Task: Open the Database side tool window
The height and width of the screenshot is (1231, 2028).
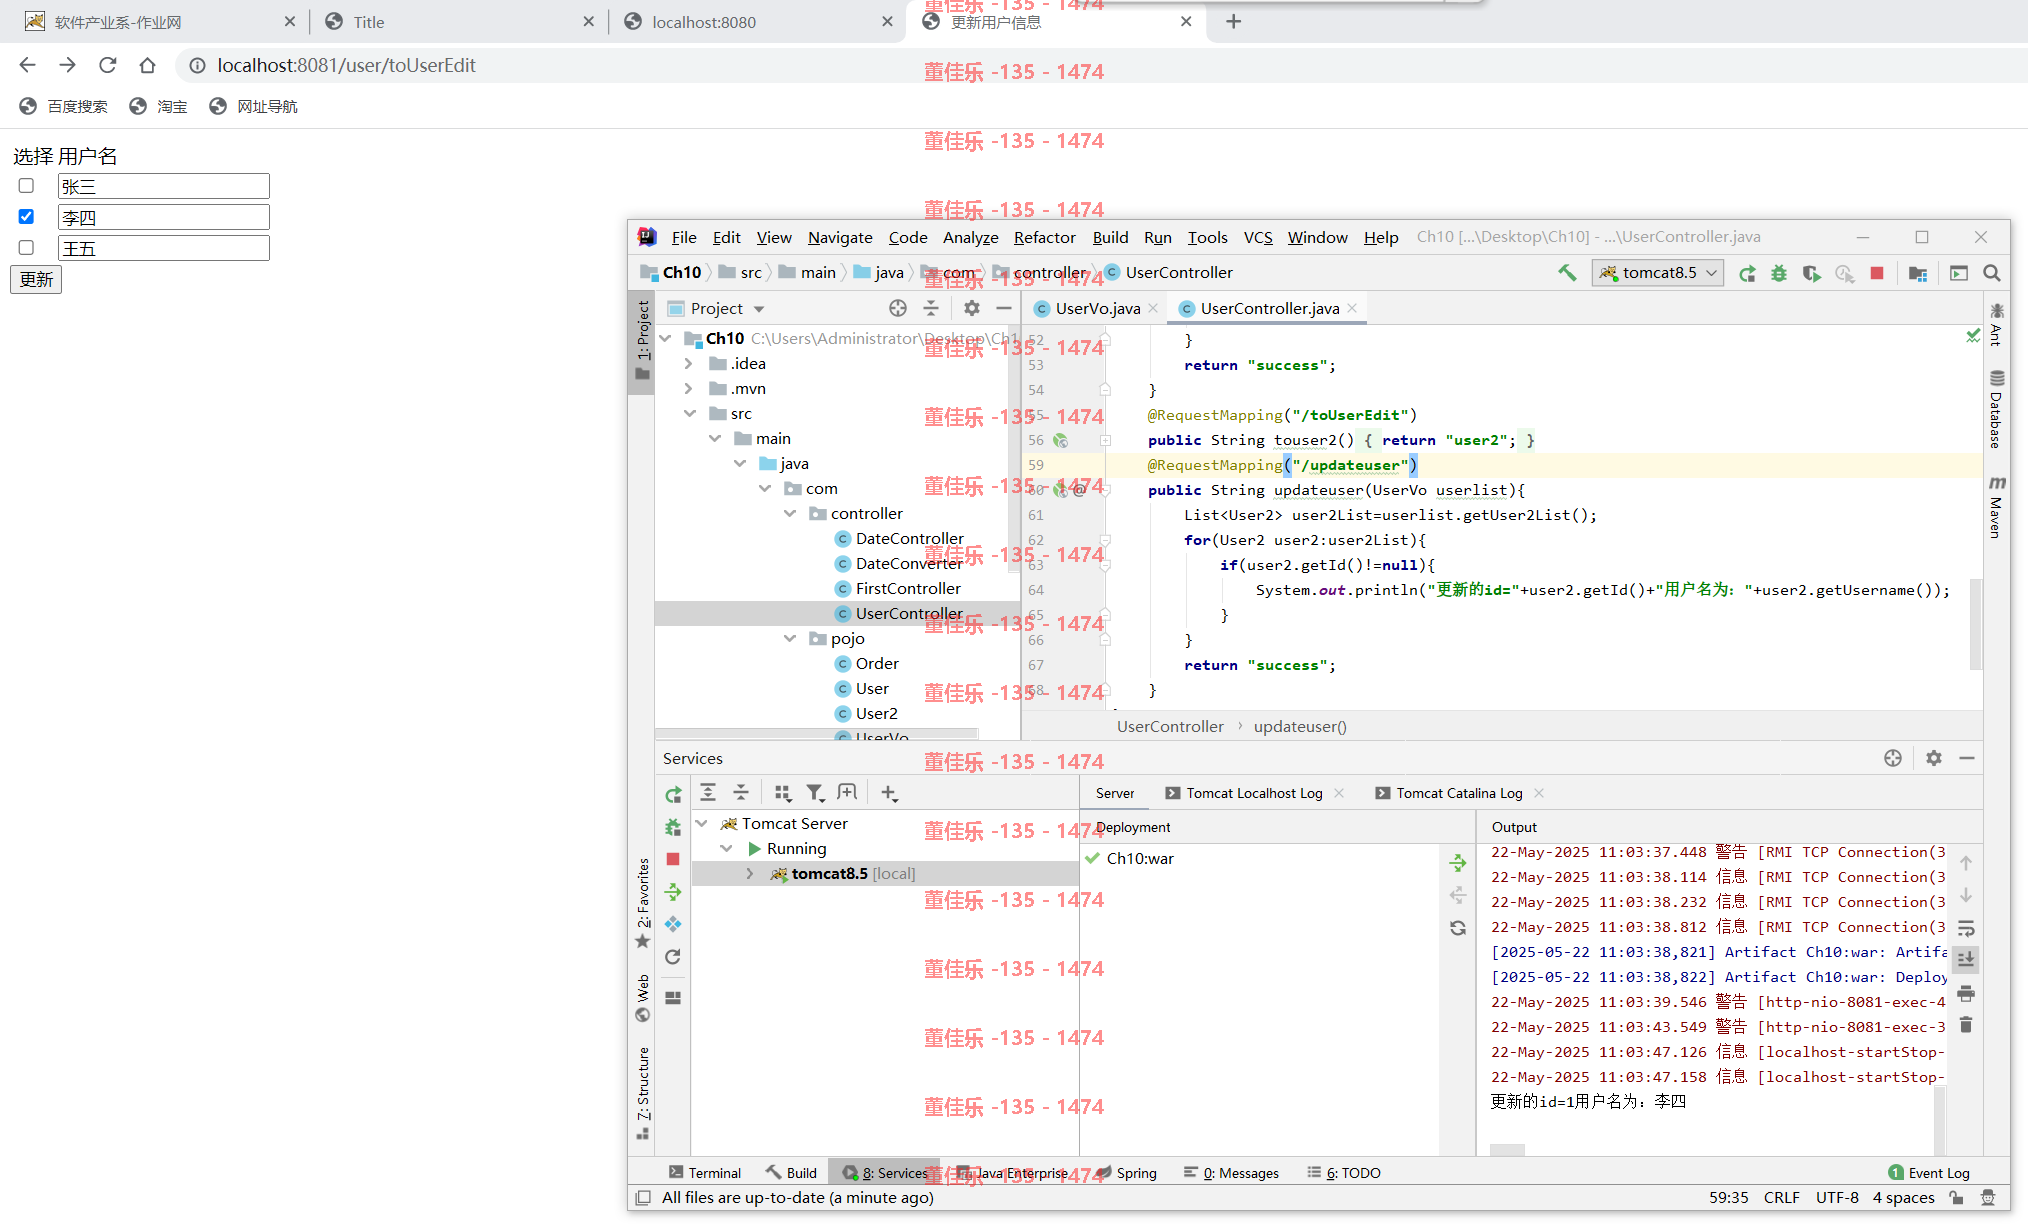Action: (x=1996, y=410)
